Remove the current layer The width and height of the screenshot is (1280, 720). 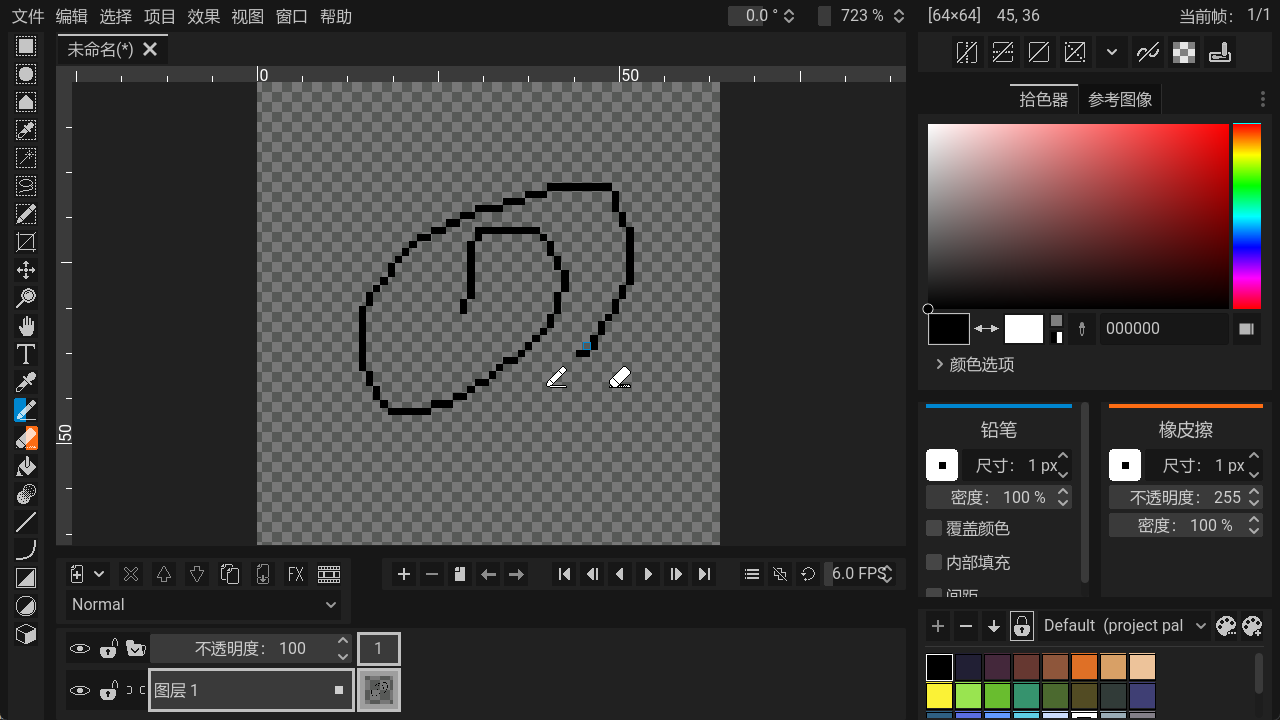point(131,574)
